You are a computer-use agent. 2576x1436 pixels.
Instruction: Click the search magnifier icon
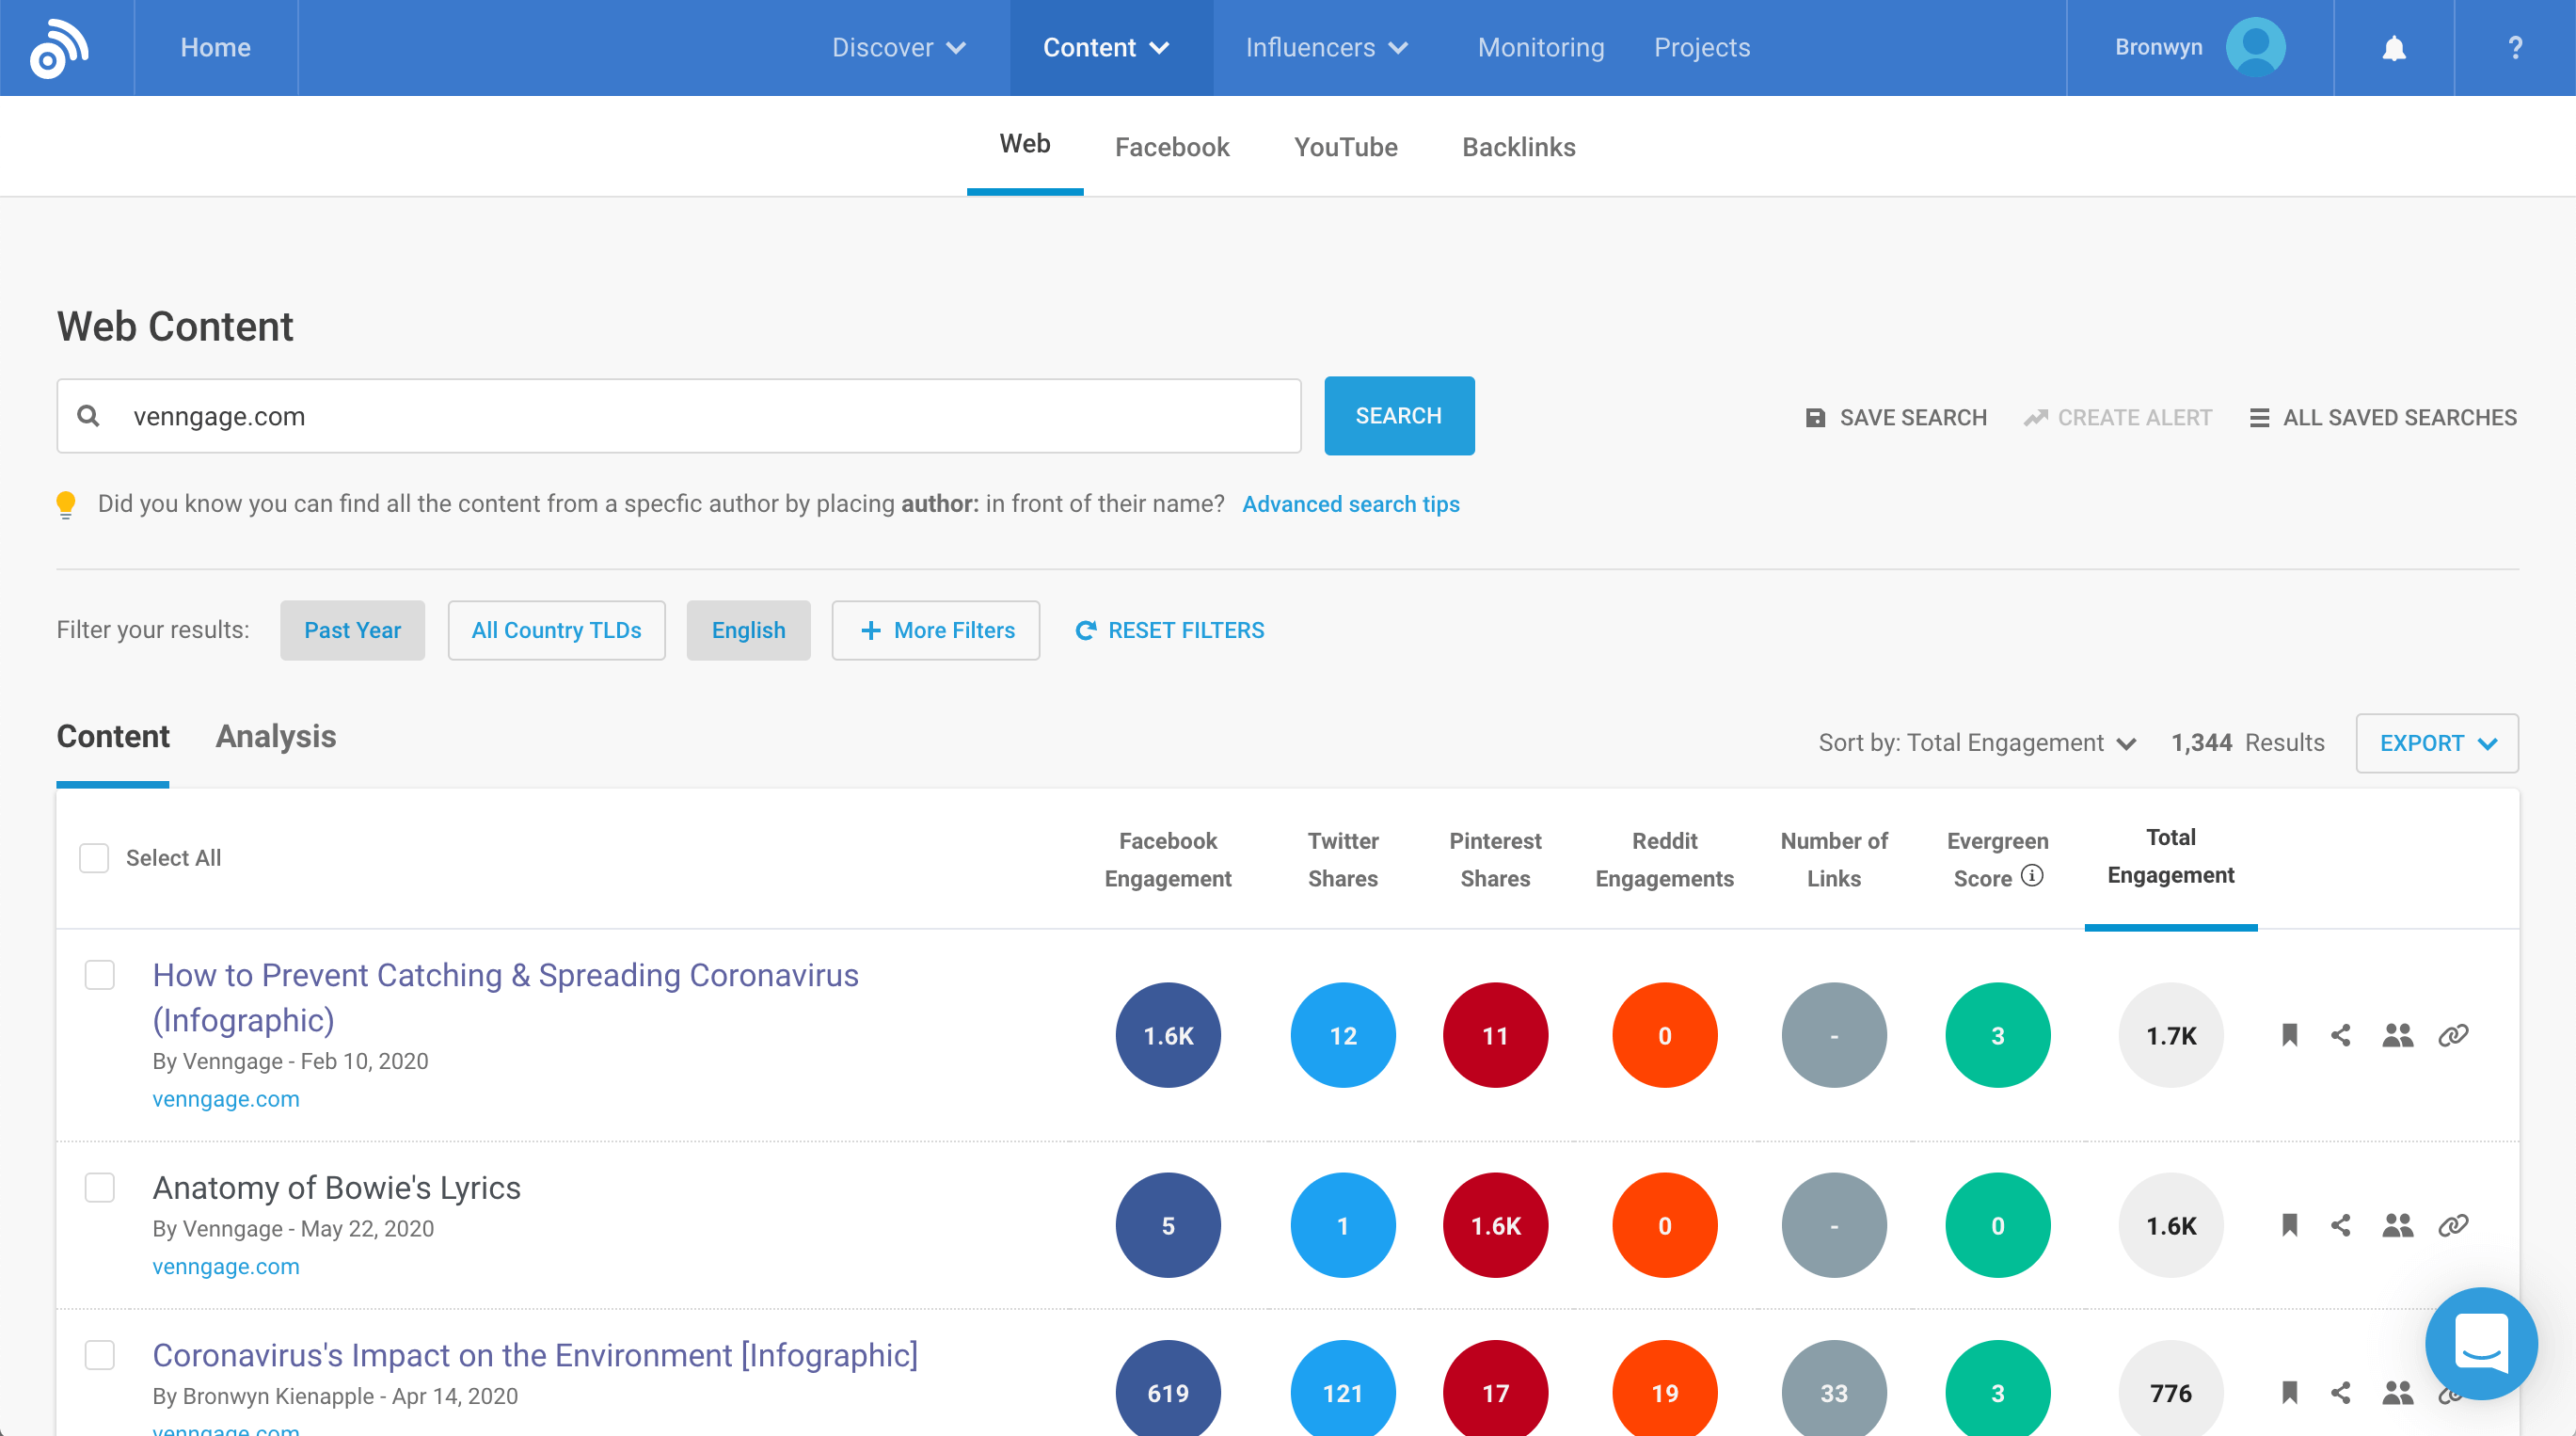[x=88, y=415]
